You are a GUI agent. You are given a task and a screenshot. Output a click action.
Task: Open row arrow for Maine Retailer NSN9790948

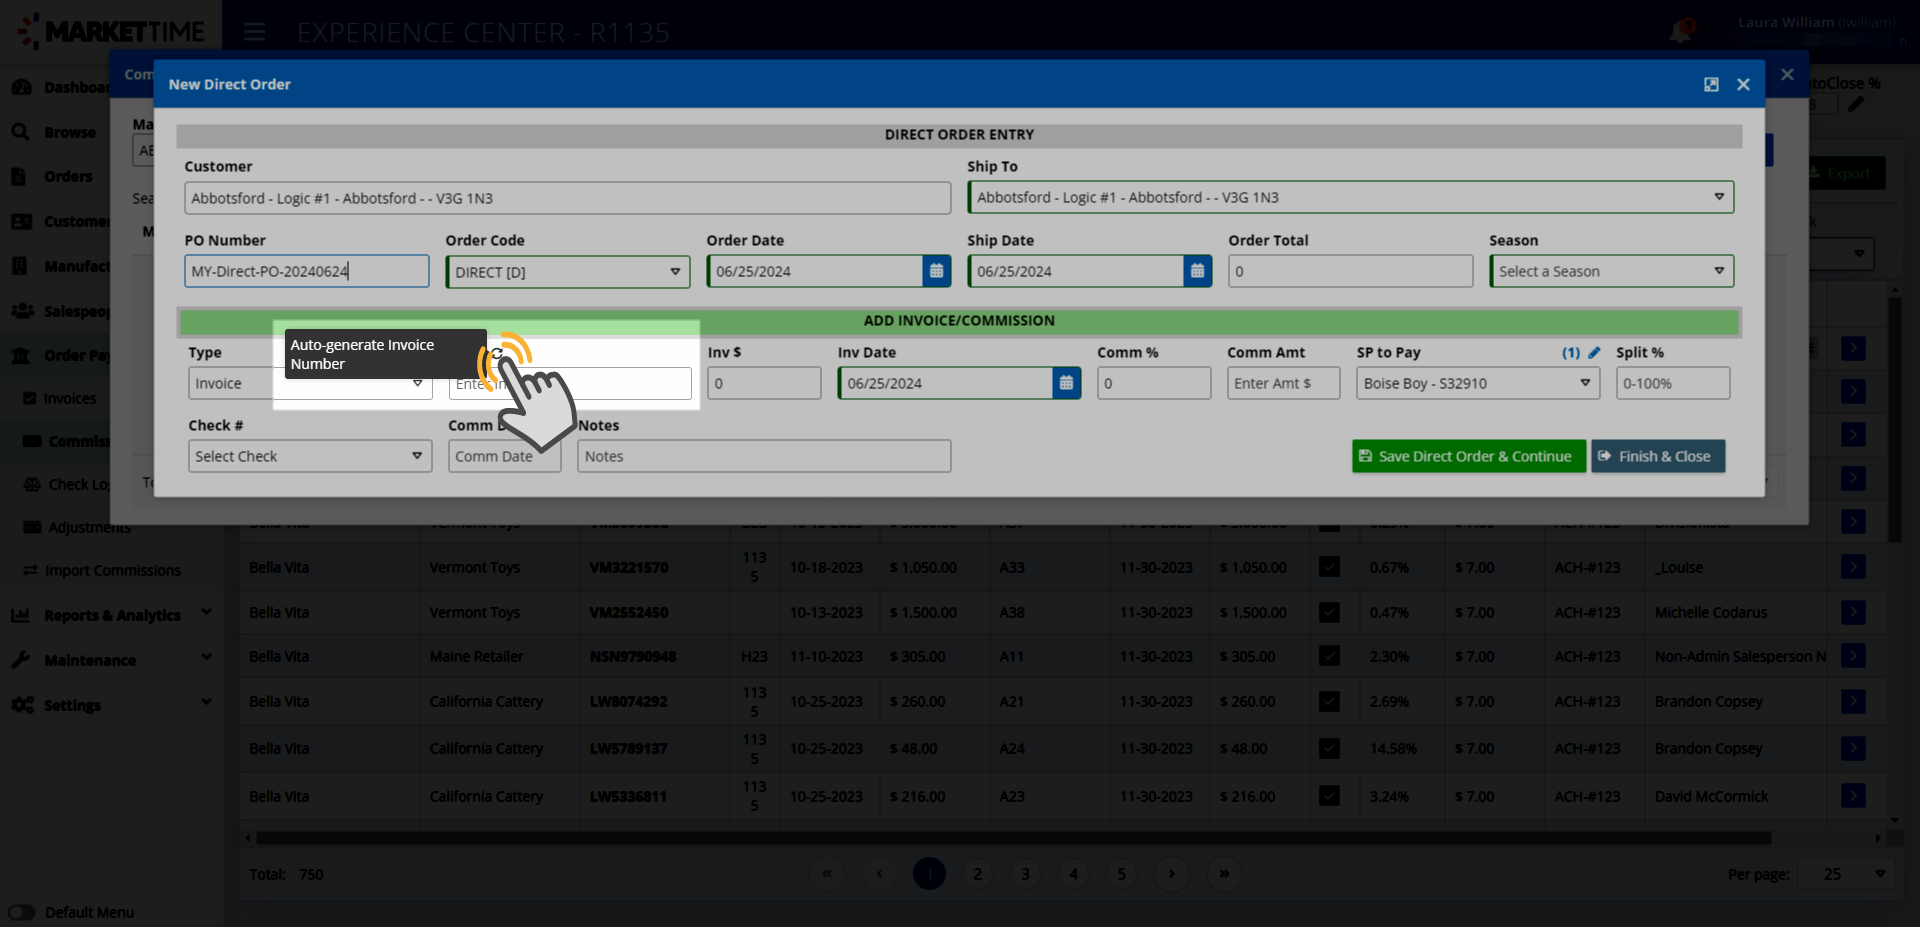click(x=1853, y=656)
